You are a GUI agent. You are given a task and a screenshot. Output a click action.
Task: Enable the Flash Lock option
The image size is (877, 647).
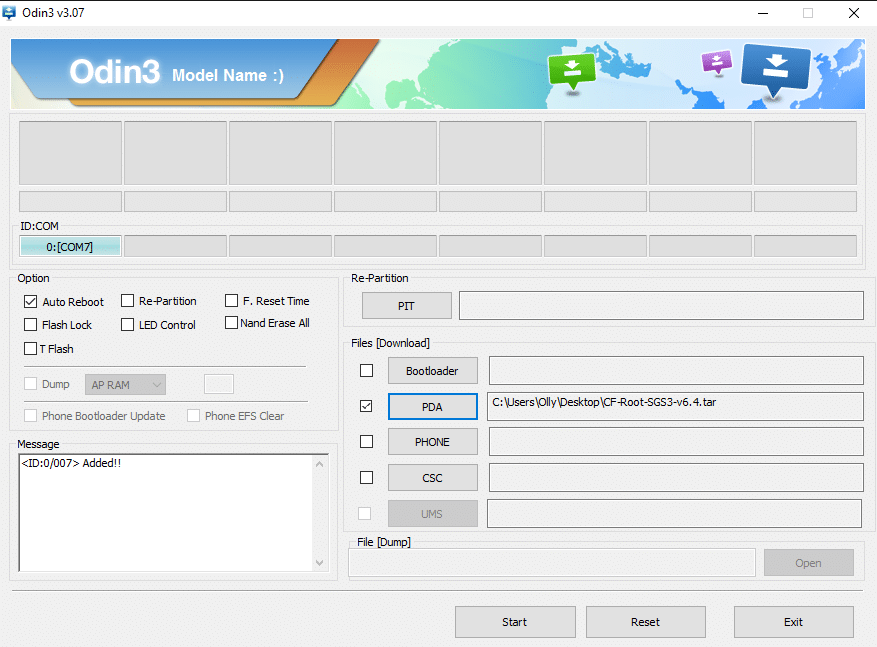tap(30, 324)
